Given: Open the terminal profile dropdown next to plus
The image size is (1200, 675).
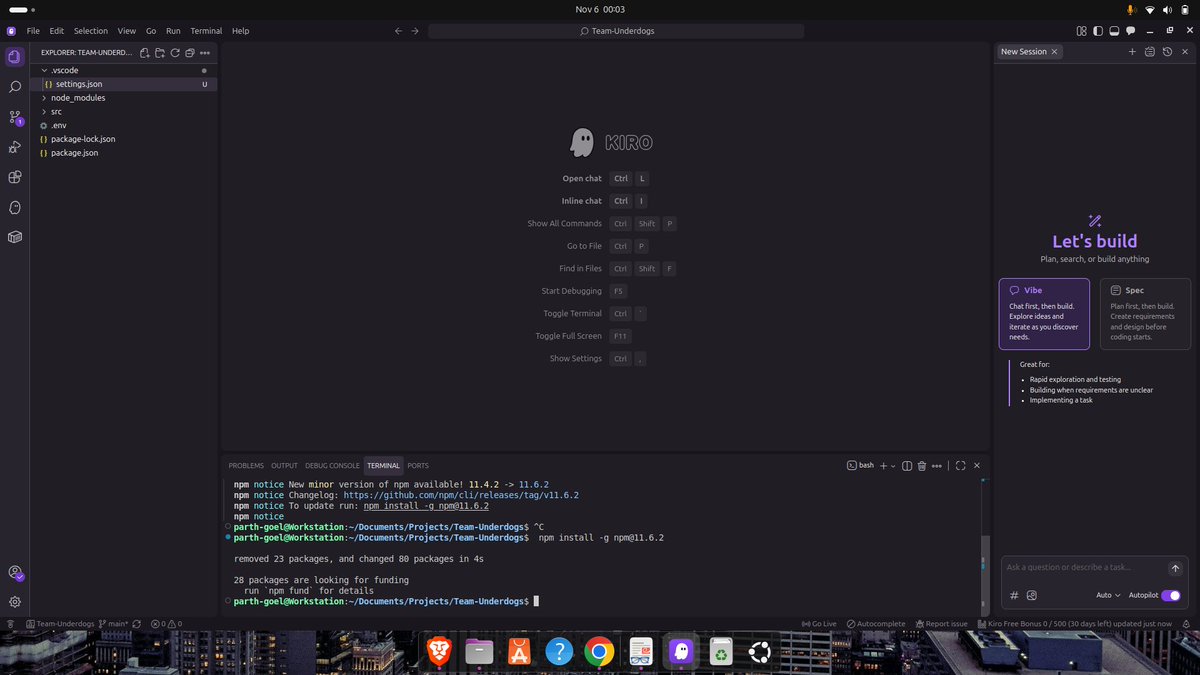Looking at the screenshot, I should 893,465.
